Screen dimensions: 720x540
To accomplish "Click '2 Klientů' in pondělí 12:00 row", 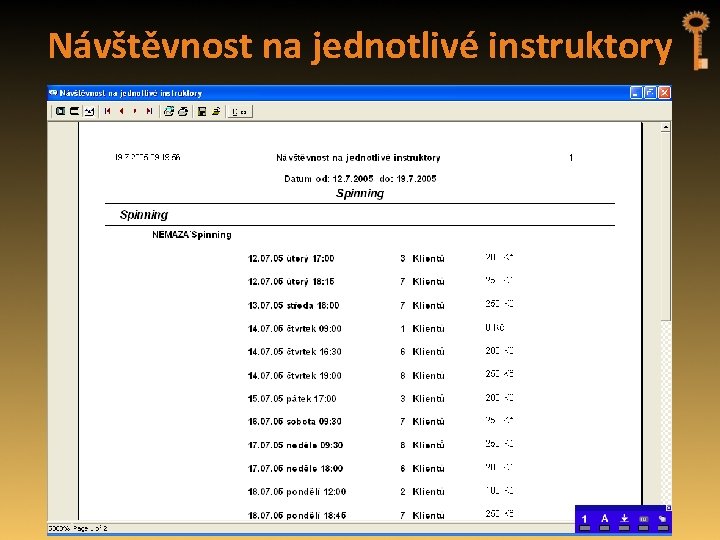I will 422,492.
